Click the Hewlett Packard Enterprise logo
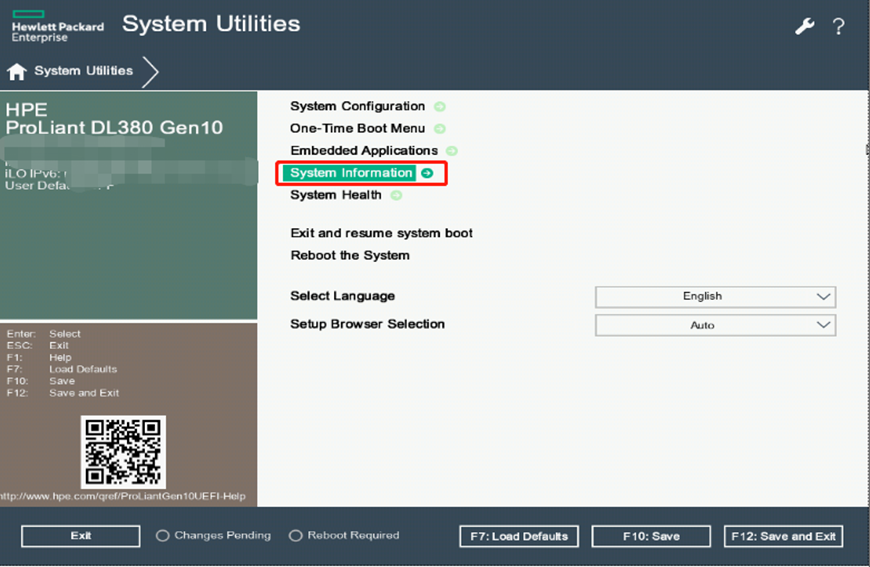 click(x=57, y=24)
